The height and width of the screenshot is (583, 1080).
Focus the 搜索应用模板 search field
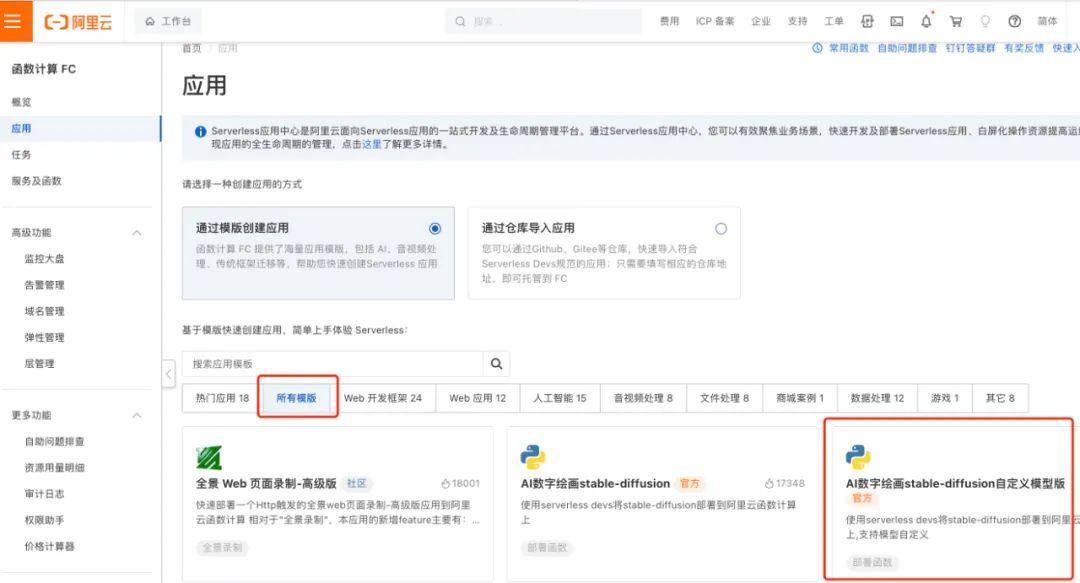332,363
